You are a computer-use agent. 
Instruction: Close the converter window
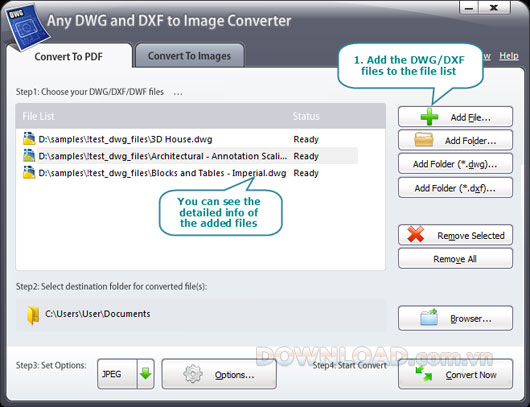pos(495,8)
